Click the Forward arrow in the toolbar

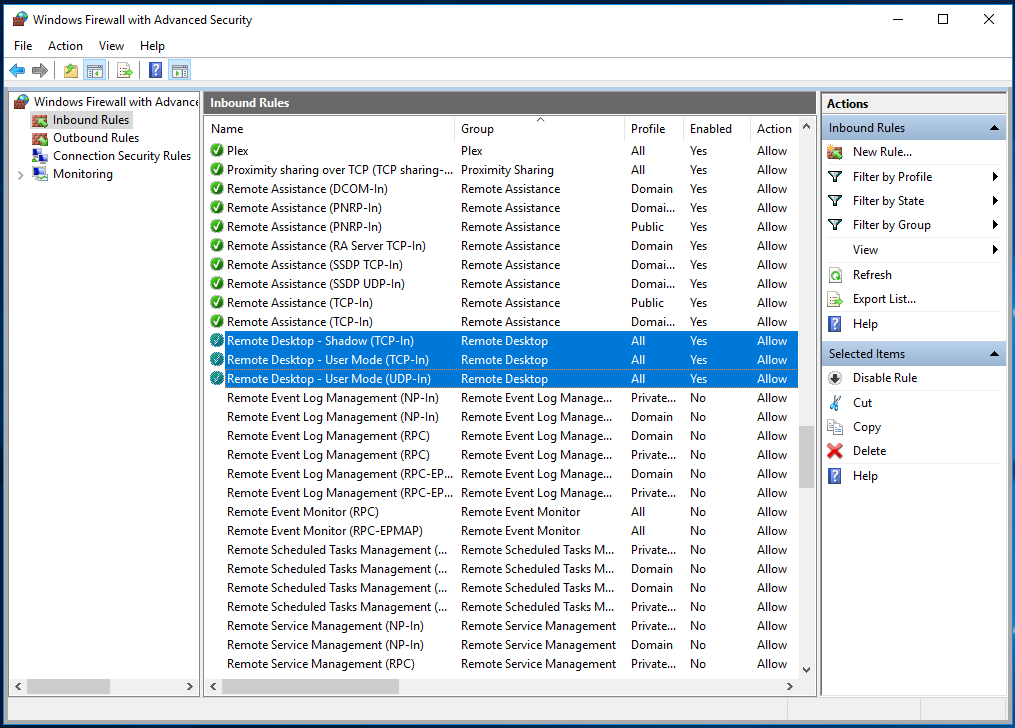(40, 71)
